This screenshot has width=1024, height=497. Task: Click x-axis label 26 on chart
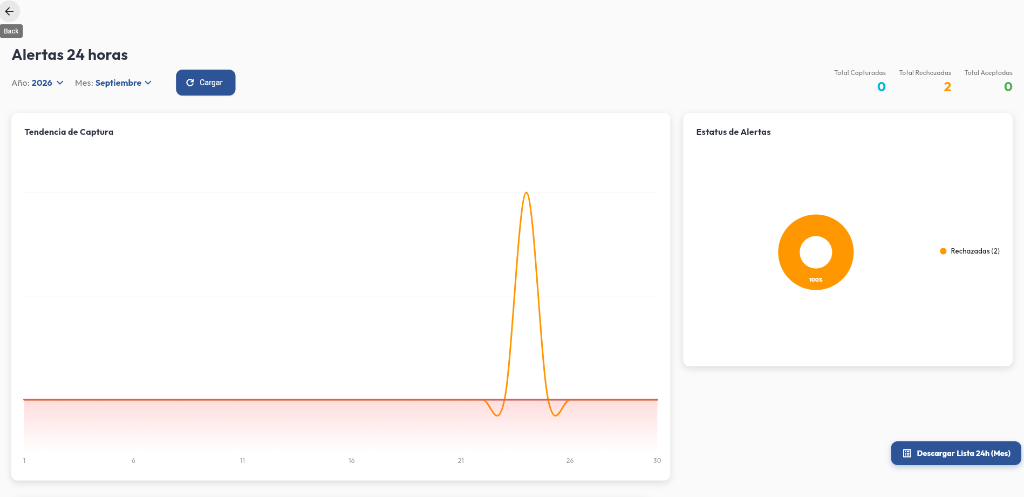(569, 461)
